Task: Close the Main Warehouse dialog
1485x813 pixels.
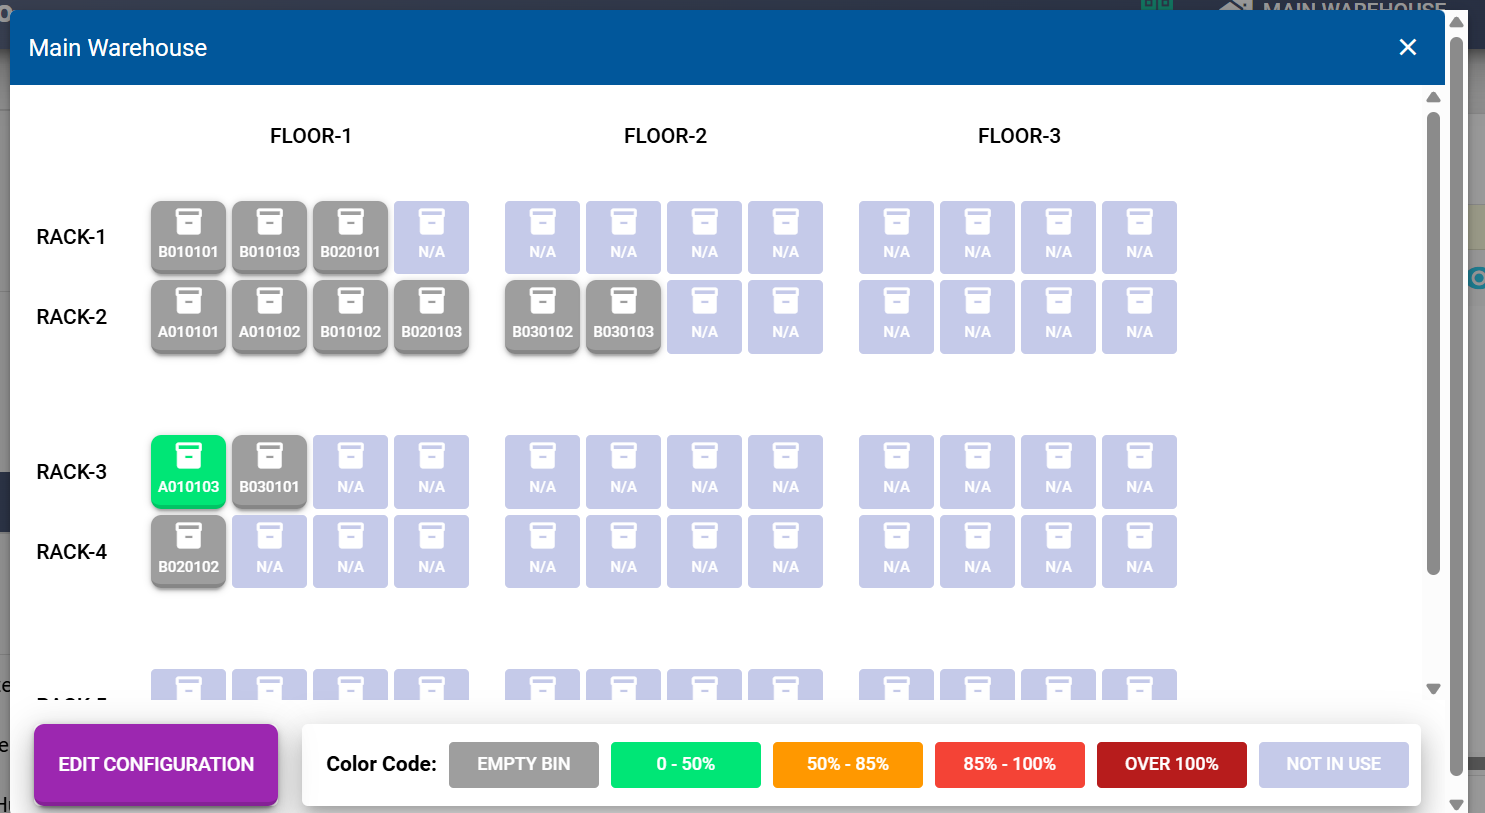Action: (x=1407, y=47)
